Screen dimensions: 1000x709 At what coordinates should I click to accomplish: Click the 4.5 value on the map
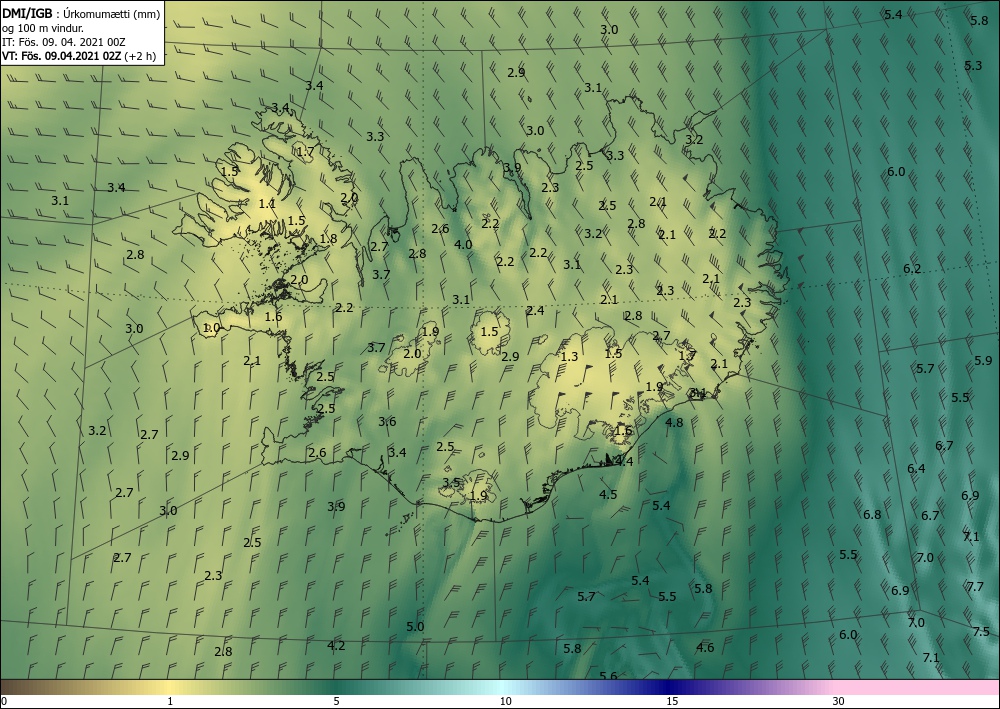(x=608, y=495)
